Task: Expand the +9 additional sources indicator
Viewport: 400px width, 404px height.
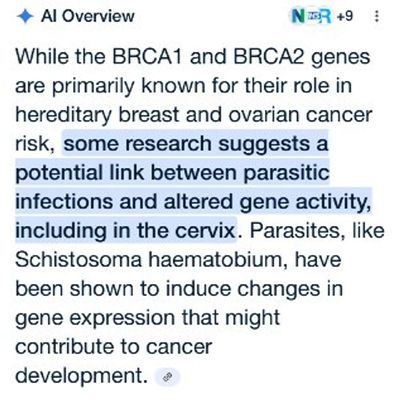Action: click(x=345, y=16)
